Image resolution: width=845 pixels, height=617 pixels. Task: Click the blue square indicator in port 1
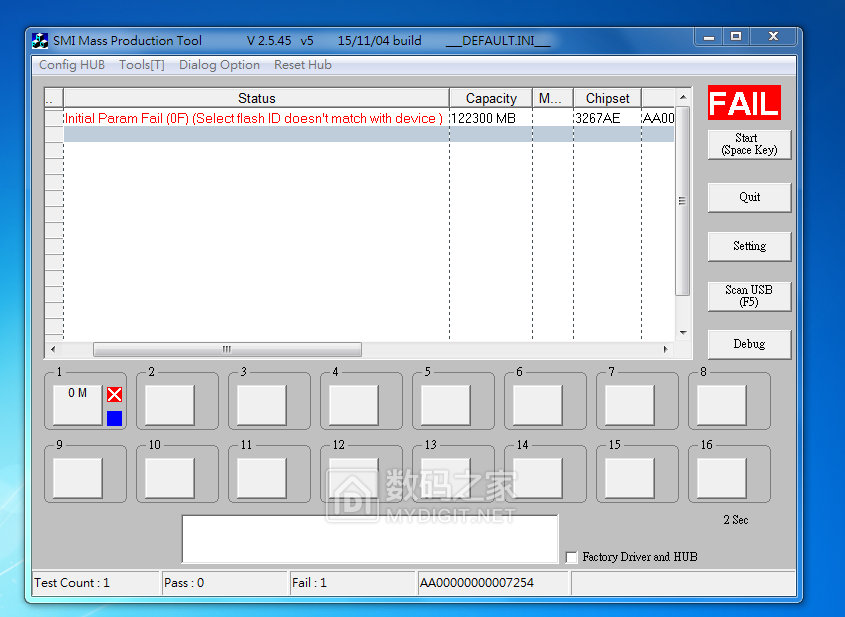114,418
